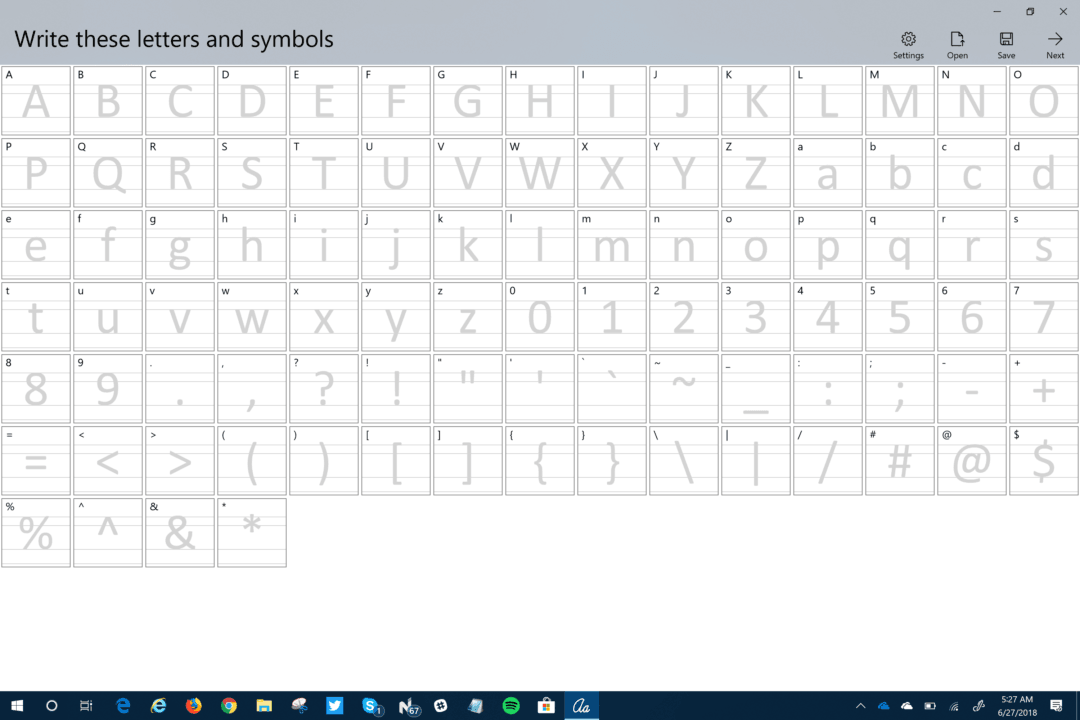The width and height of the screenshot is (1080, 720).
Task: Open the Start menu
Action: [18, 706]
